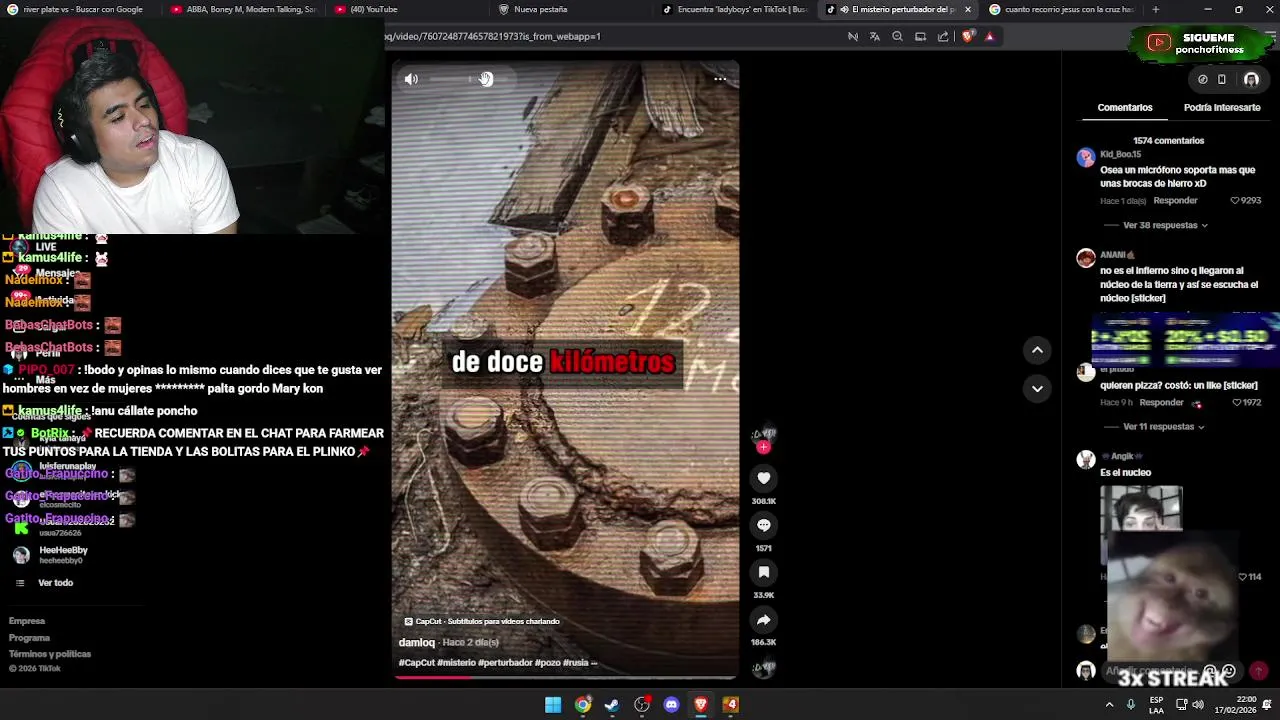The height and width of the screenshot is (720, 1280).
Task: Click the browser address bar URL
Action: pos(495,36)
